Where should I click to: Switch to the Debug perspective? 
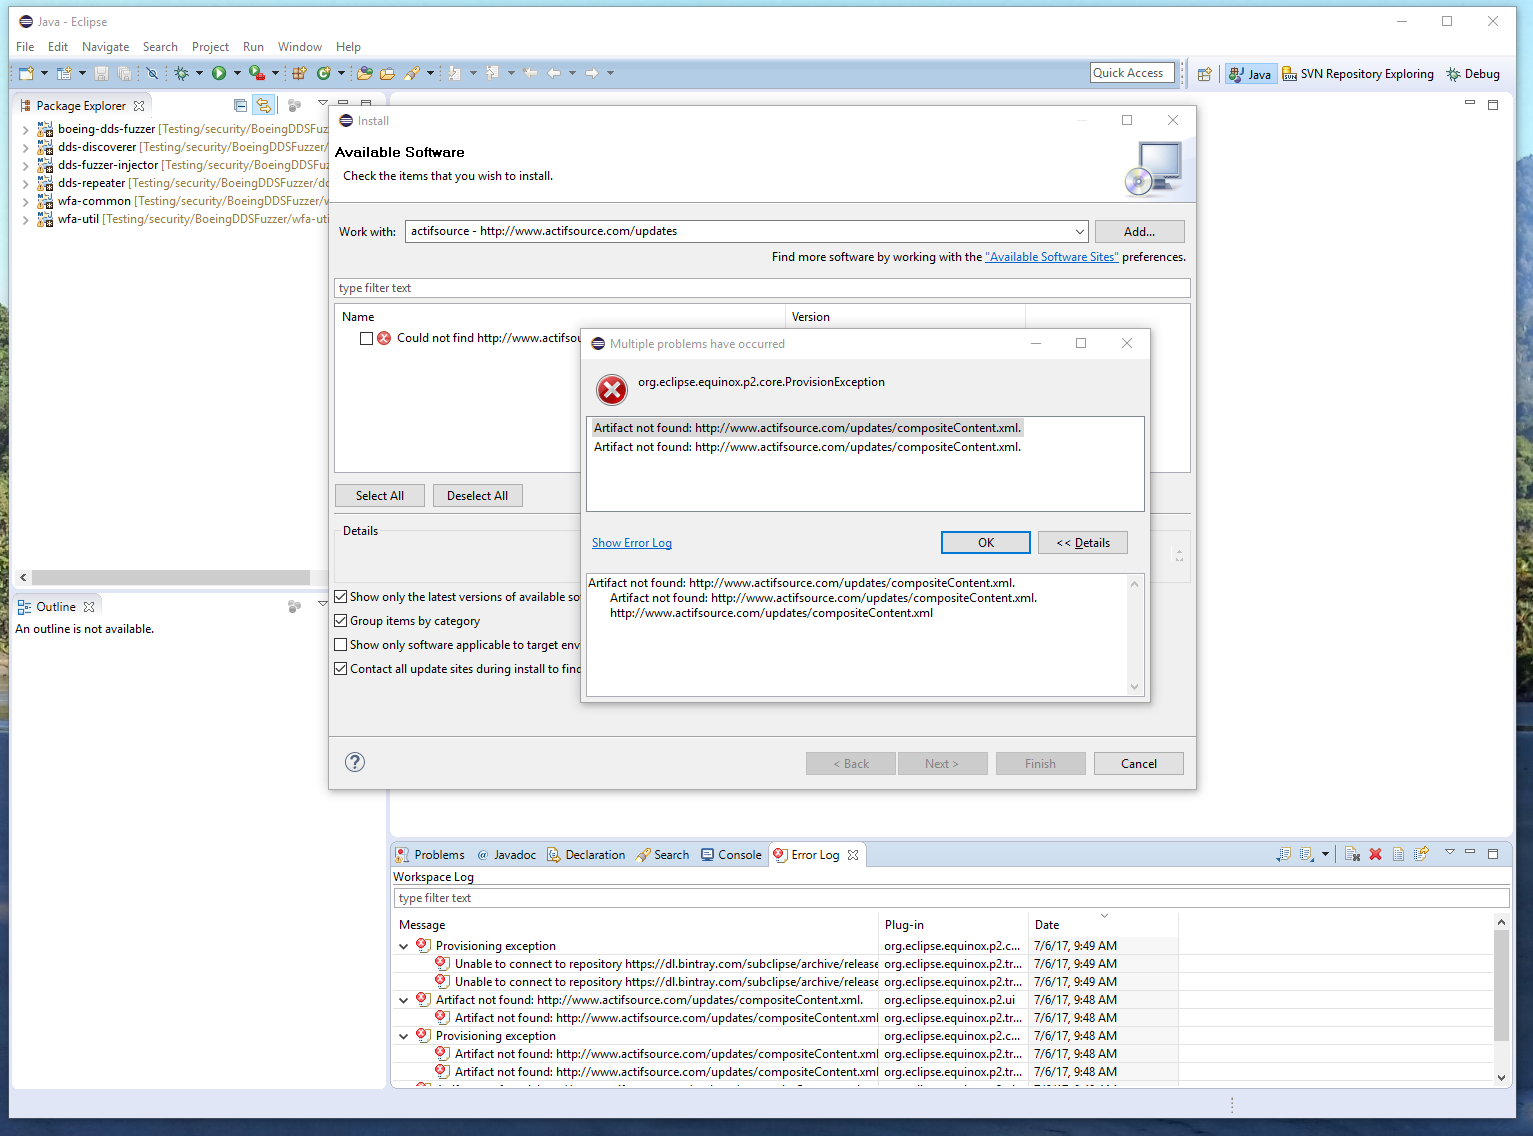(1473, 74)
